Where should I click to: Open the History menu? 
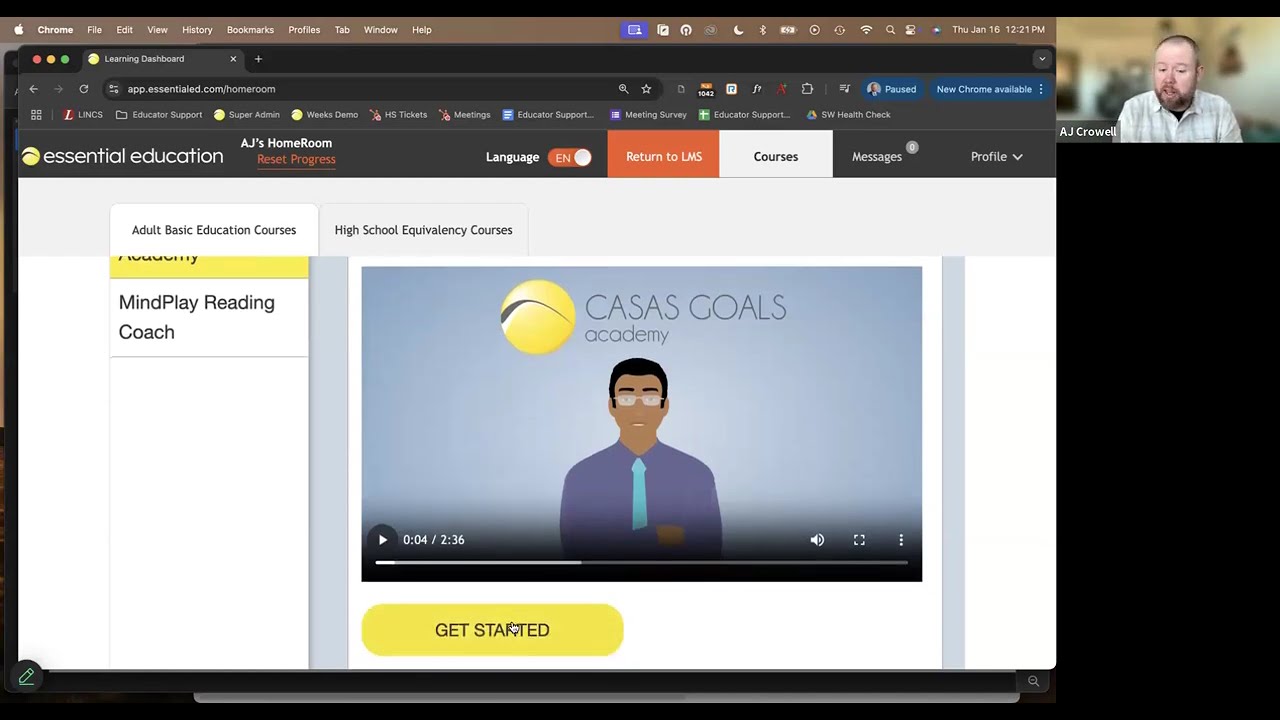click(197, 30)
